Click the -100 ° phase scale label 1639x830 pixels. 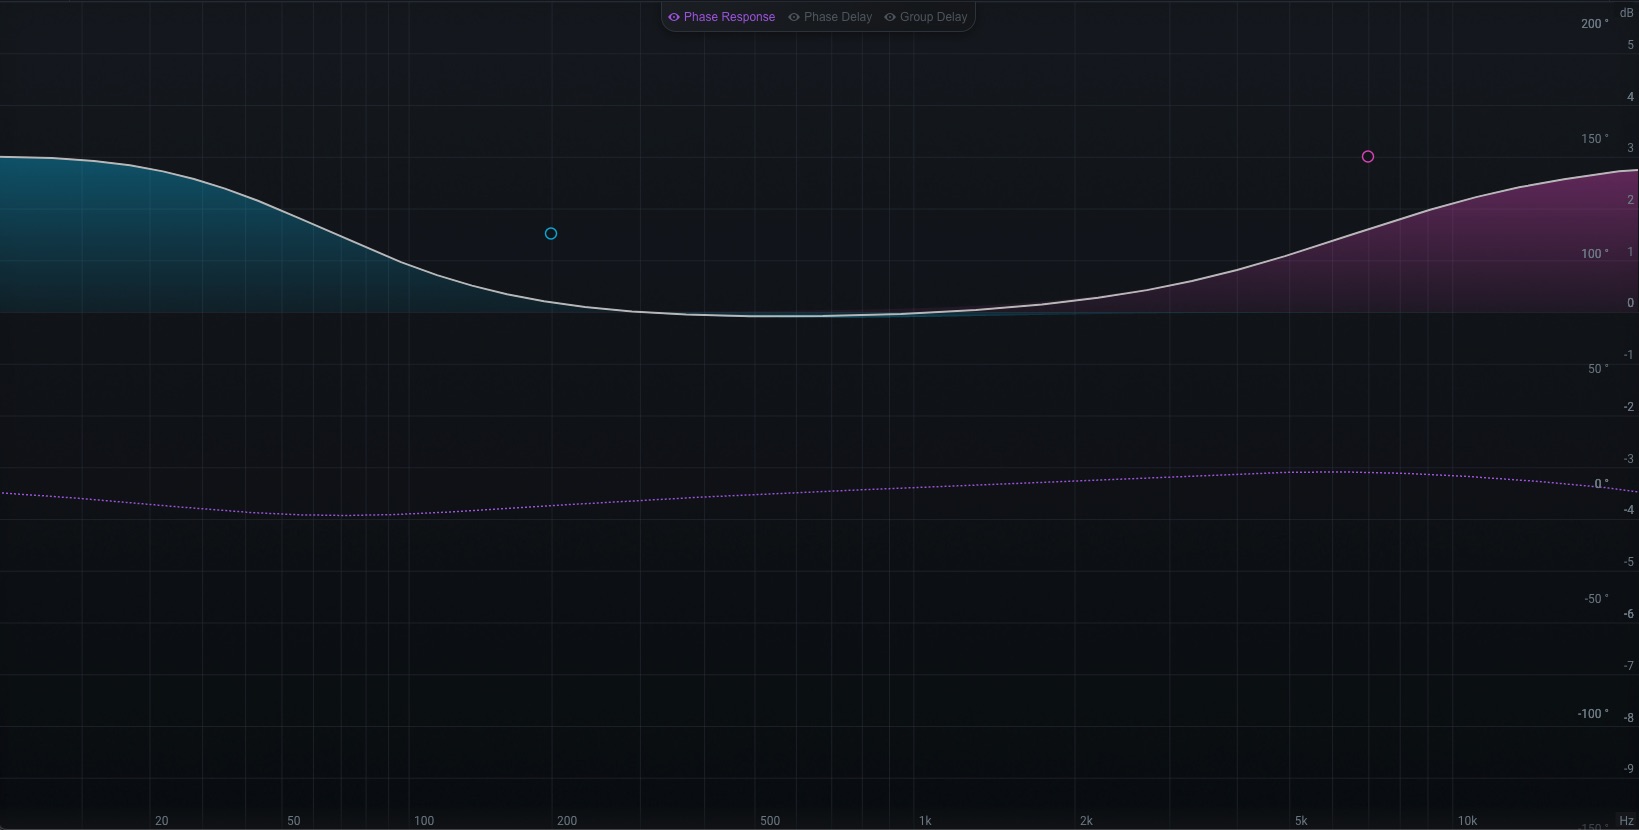tap(1594, 714)
